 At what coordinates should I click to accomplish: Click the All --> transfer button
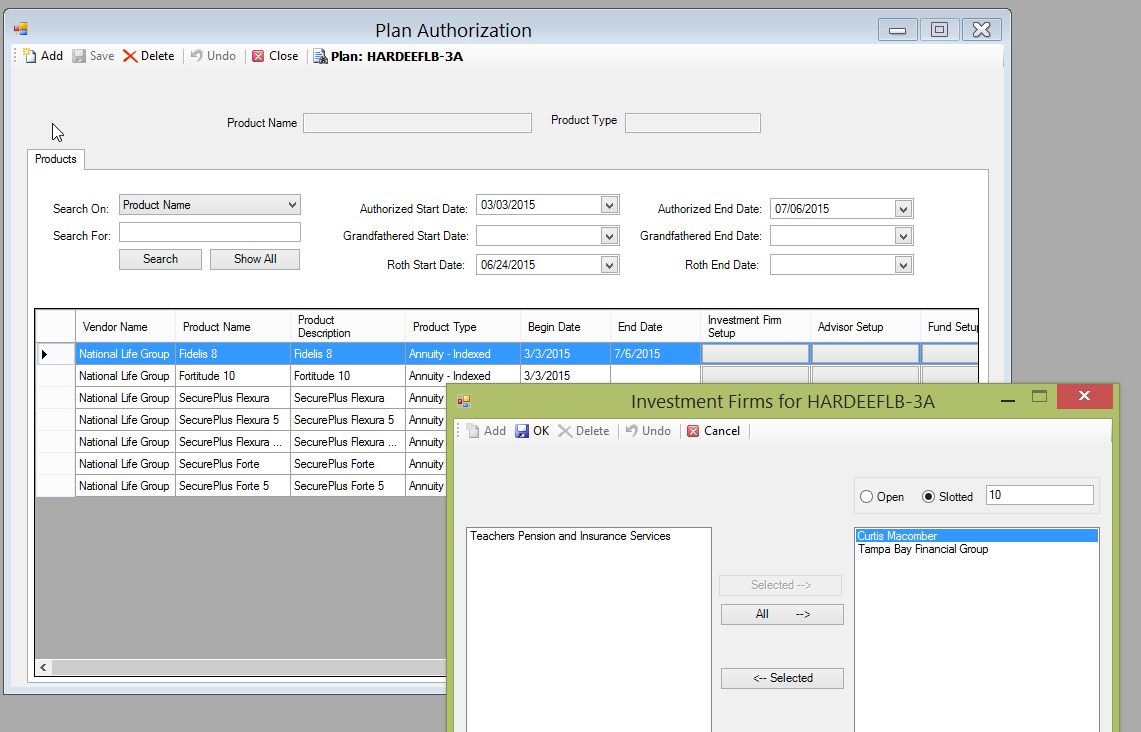click(781, 613)
